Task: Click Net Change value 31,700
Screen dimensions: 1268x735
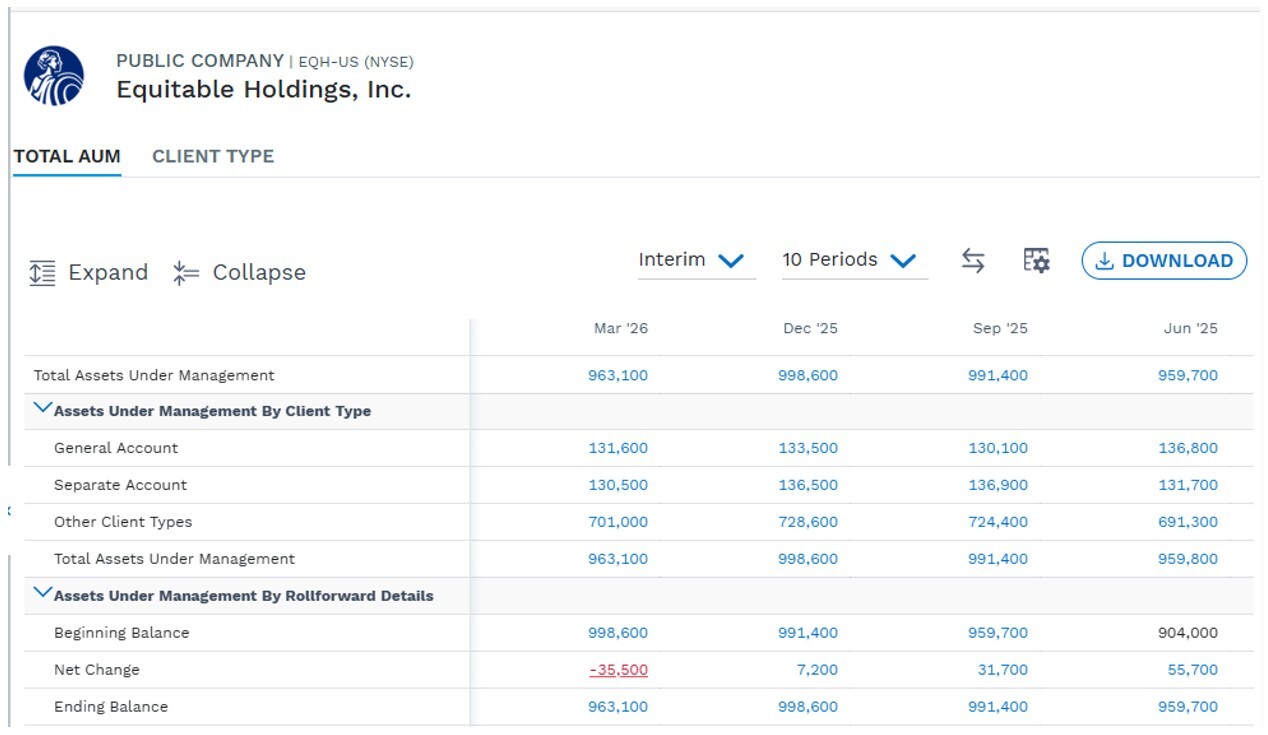Action: (x=1002, y=670)
